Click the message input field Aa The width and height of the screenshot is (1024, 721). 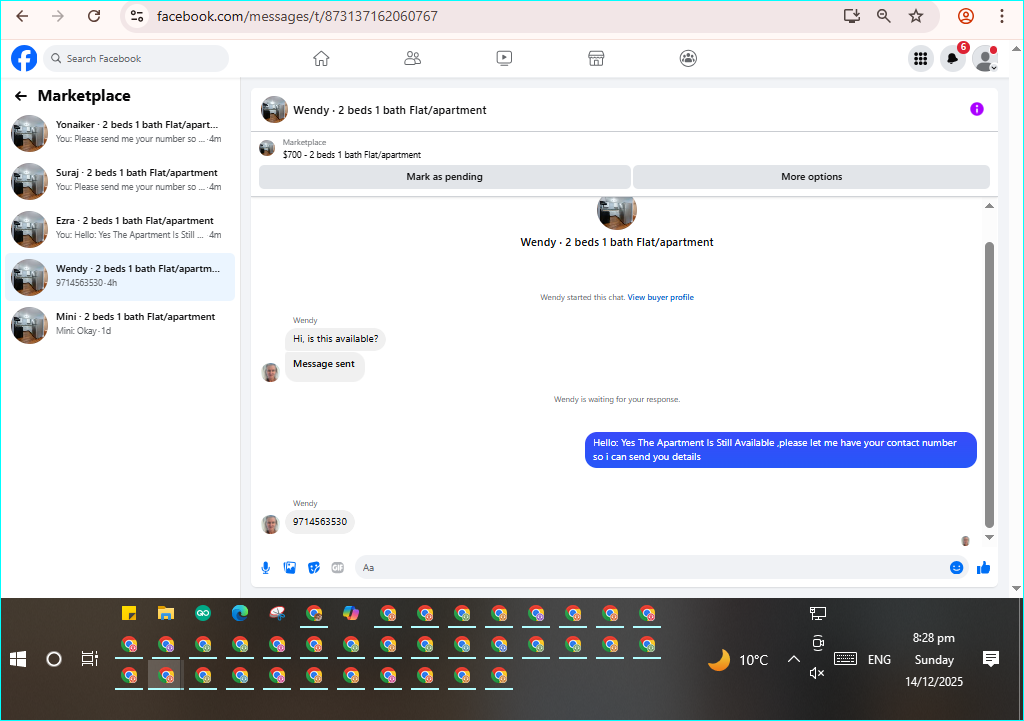click(653, 568)
